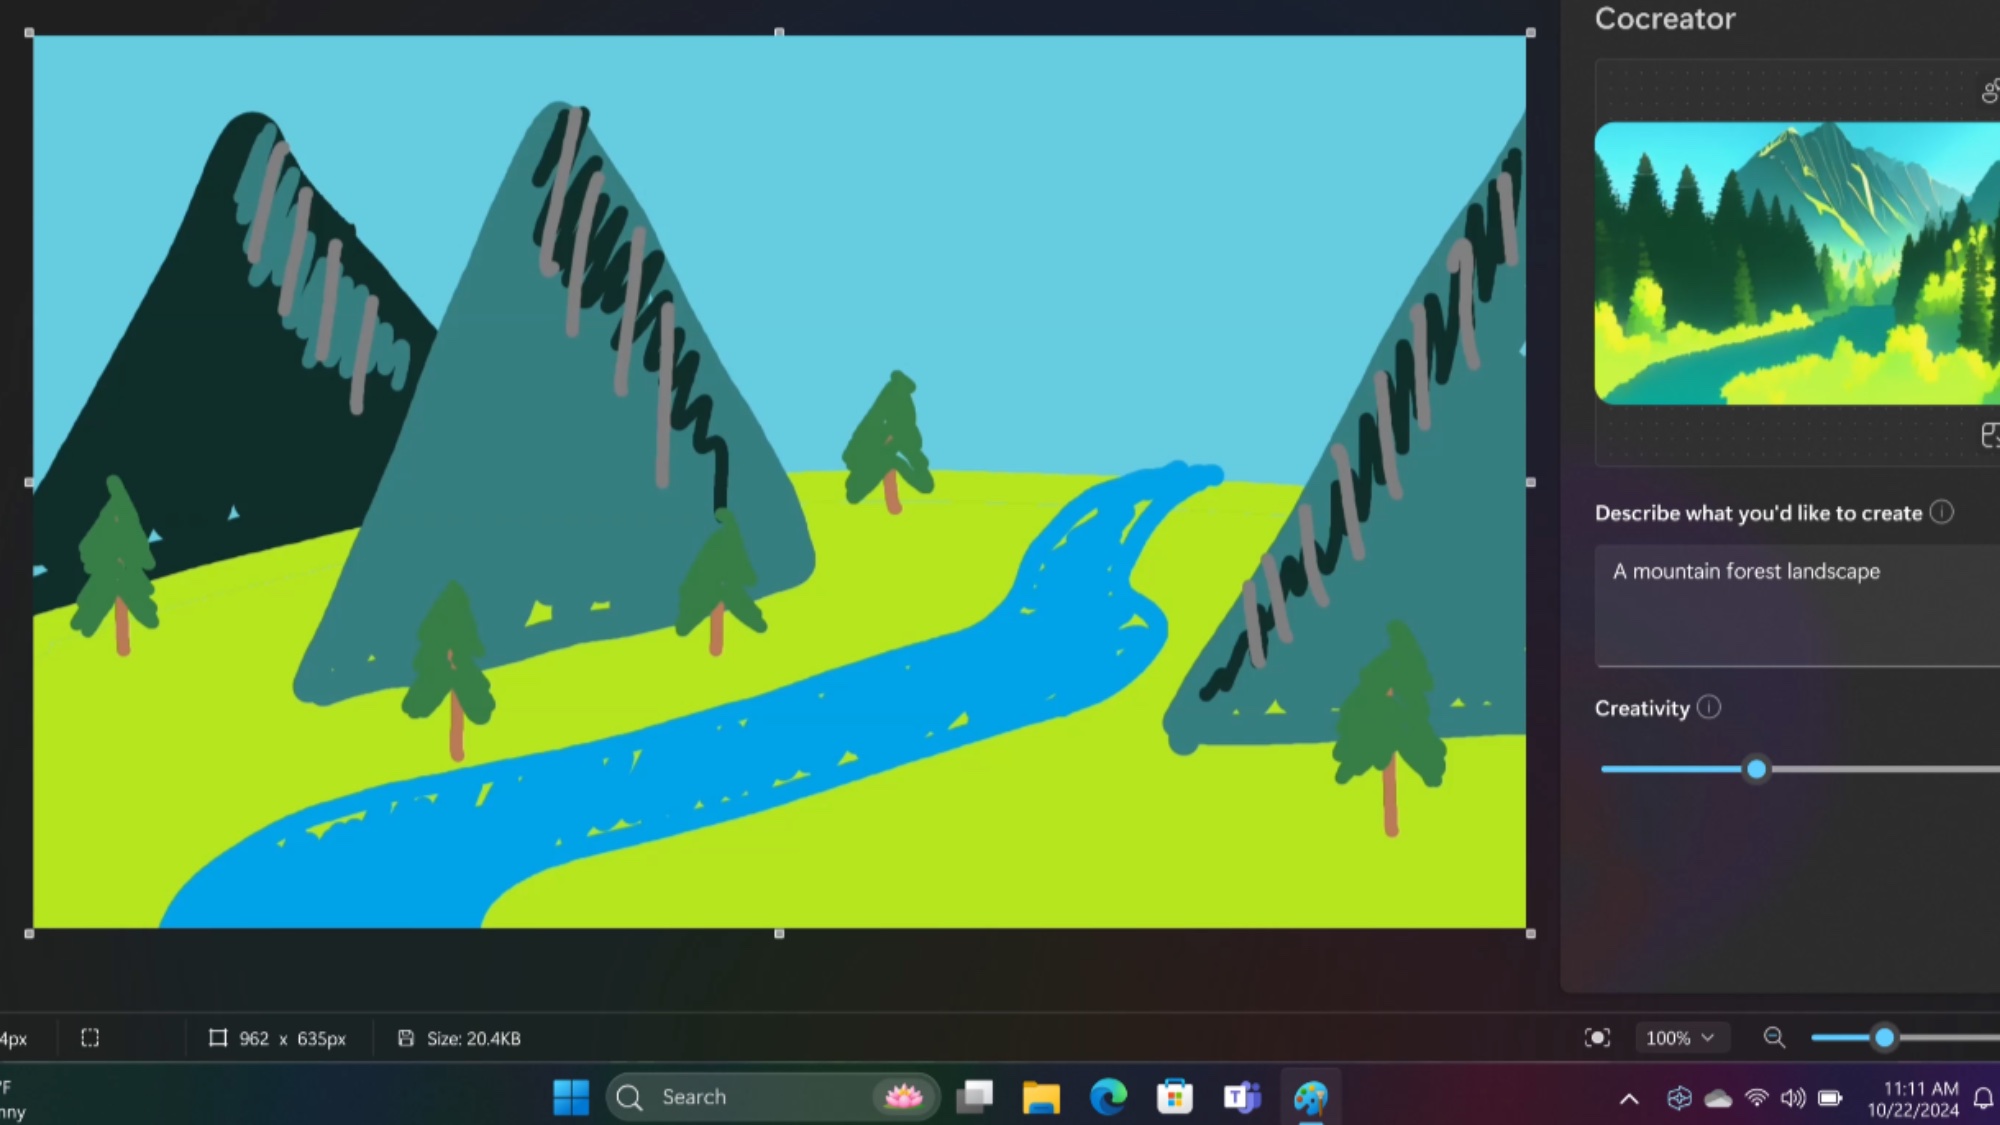Click the file size disk icon in the status bar
Viewport: 2000px width, 1125px height.
point(406,1038)
